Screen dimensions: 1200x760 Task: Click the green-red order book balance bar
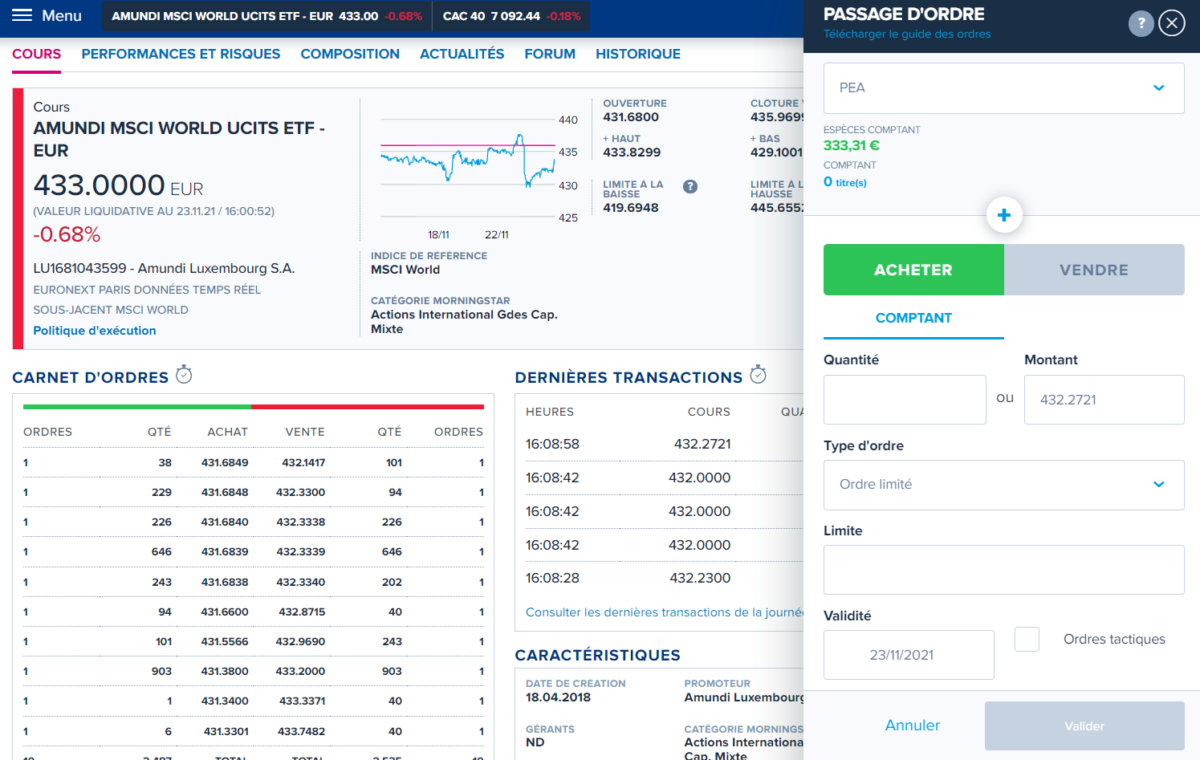[253, 407]
